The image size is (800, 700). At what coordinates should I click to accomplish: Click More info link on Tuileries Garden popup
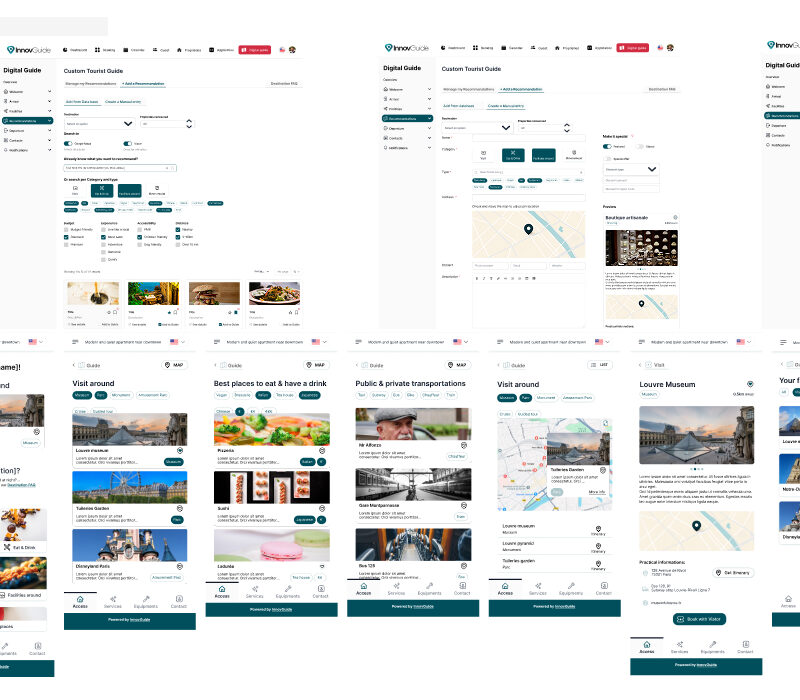click(597, 492)
